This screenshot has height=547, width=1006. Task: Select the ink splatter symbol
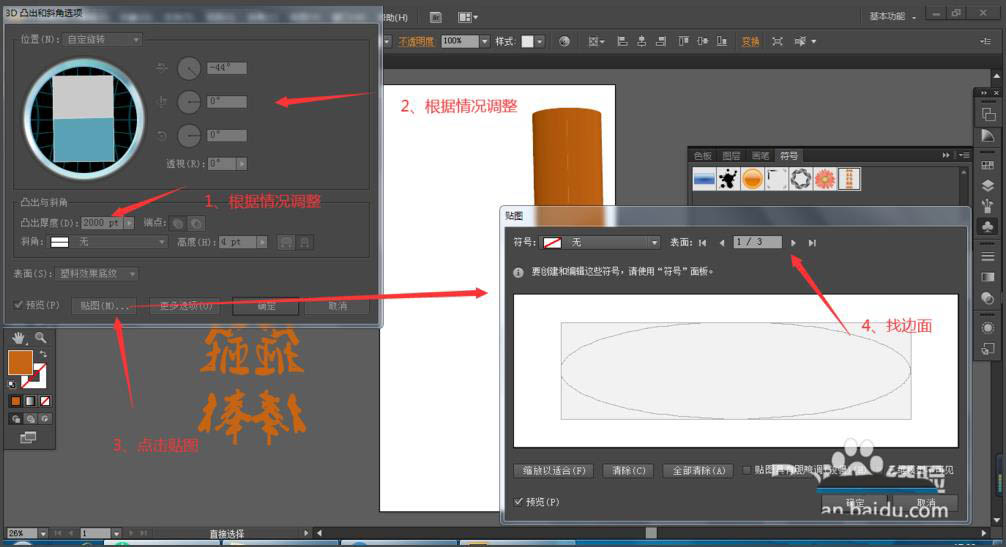728,179
